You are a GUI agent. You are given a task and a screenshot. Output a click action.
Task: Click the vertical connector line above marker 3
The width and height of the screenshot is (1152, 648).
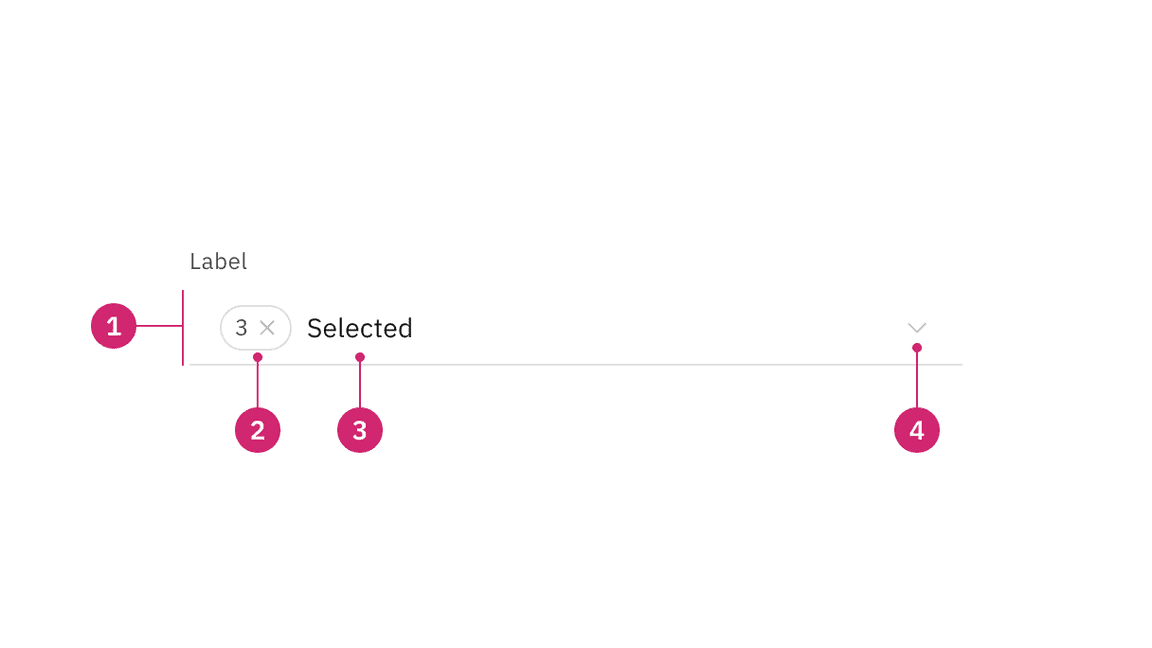coord(360,385)
